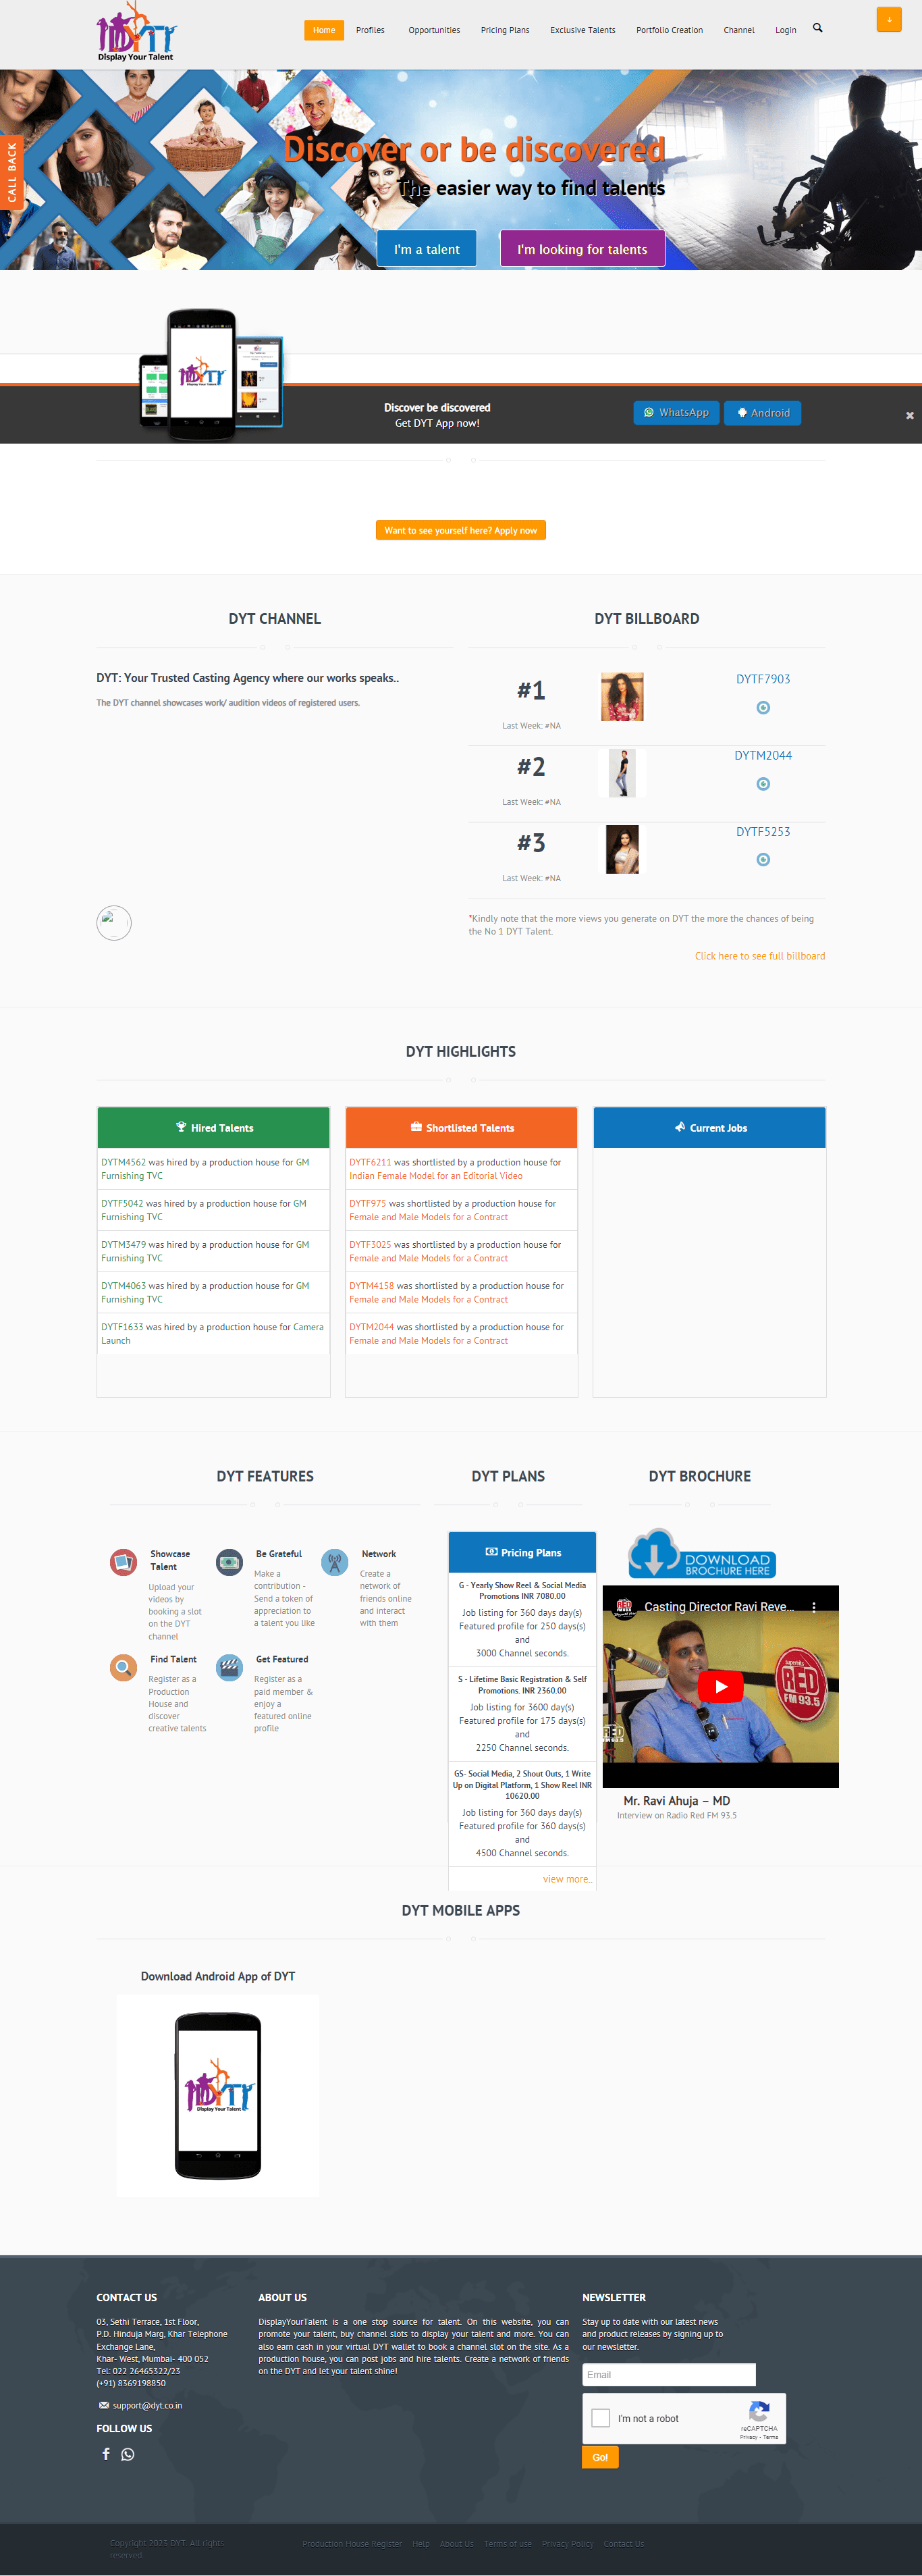The height and width of the screenshot is (2576, 922).
Task: Click the newsletter Email input field
Action: pos(669,2375)
